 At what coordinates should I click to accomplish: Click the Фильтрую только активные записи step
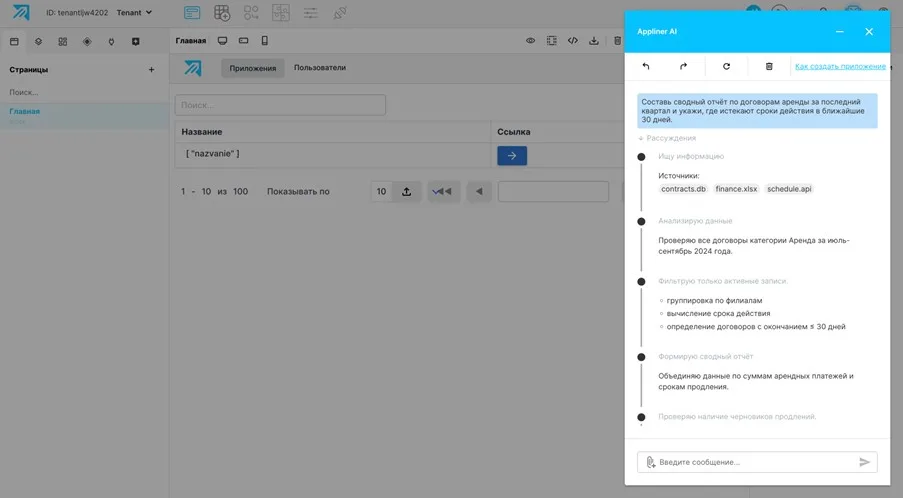click(x=723, y=281)
